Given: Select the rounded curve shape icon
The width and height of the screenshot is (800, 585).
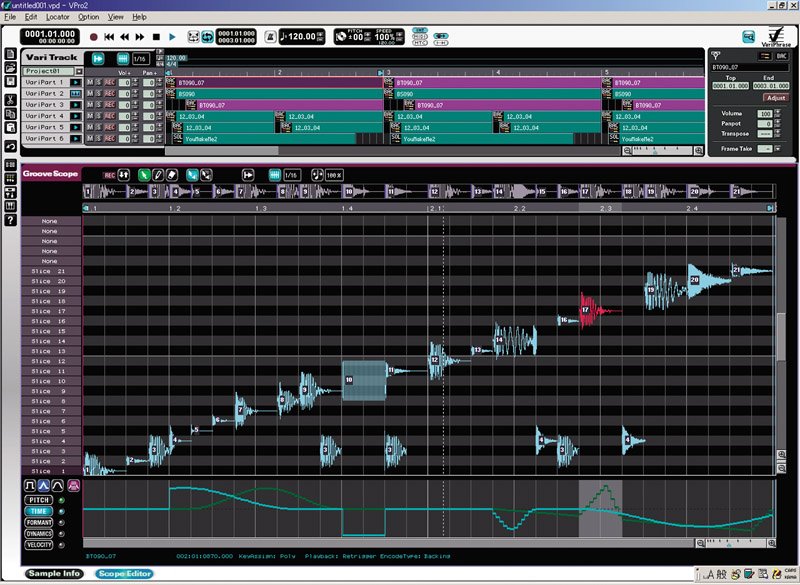Looking at the screenshot, I should [x=58, y=485].
